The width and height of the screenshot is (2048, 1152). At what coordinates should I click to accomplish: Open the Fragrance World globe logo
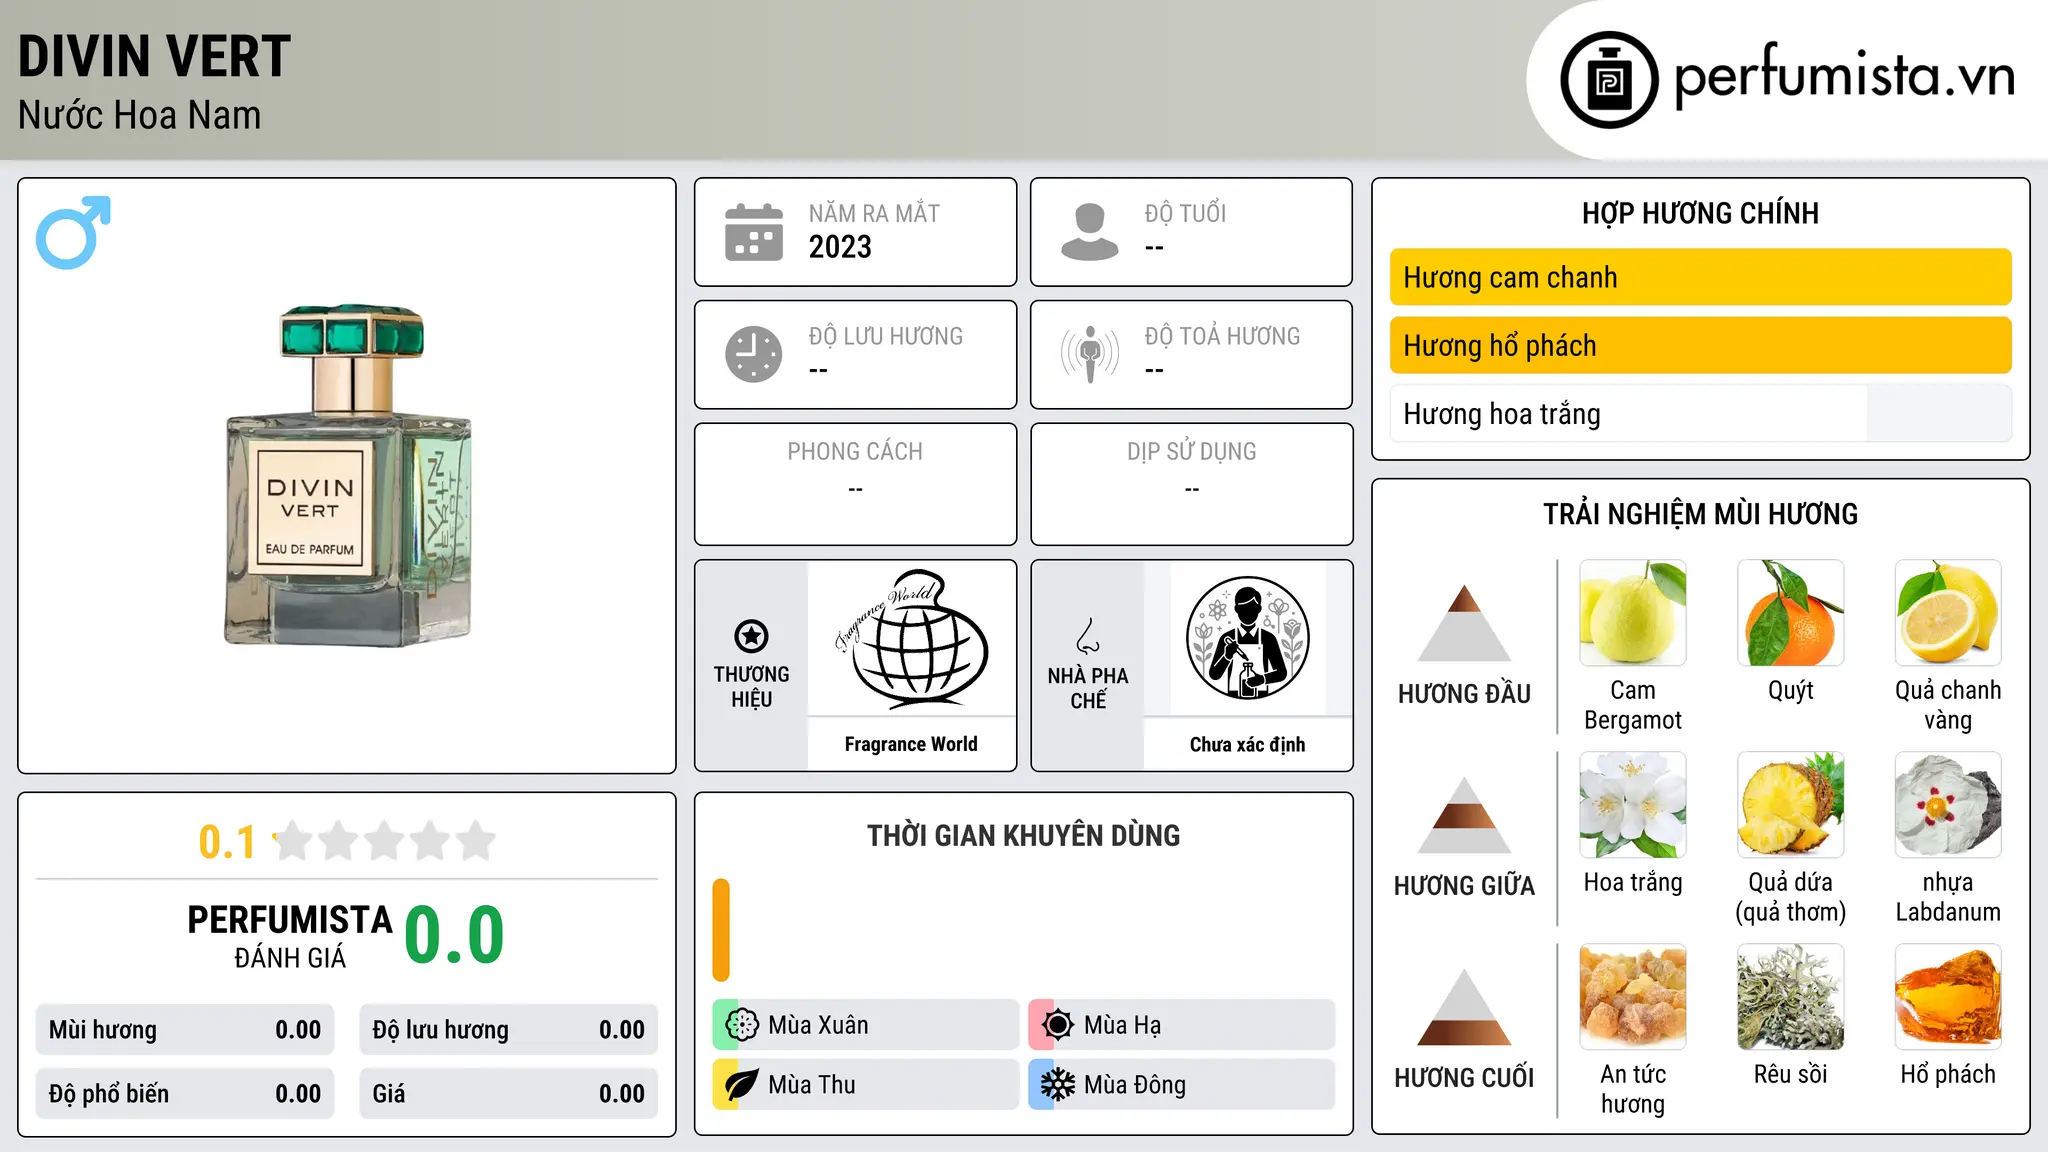911,638
